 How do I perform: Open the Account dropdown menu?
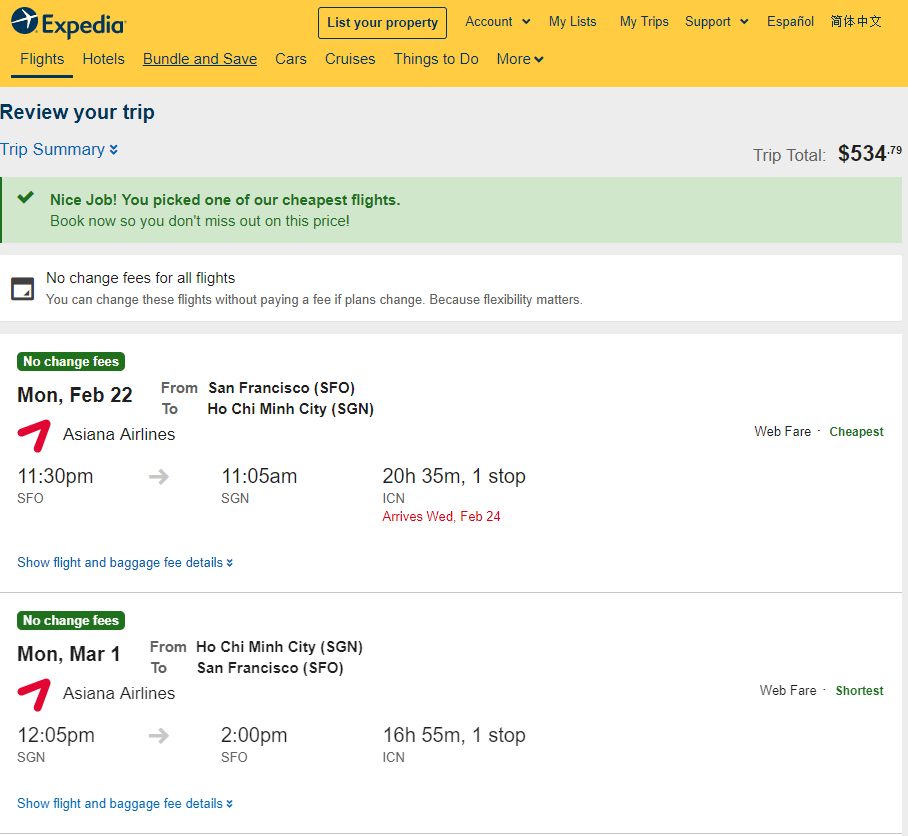[x=498, y=22]
